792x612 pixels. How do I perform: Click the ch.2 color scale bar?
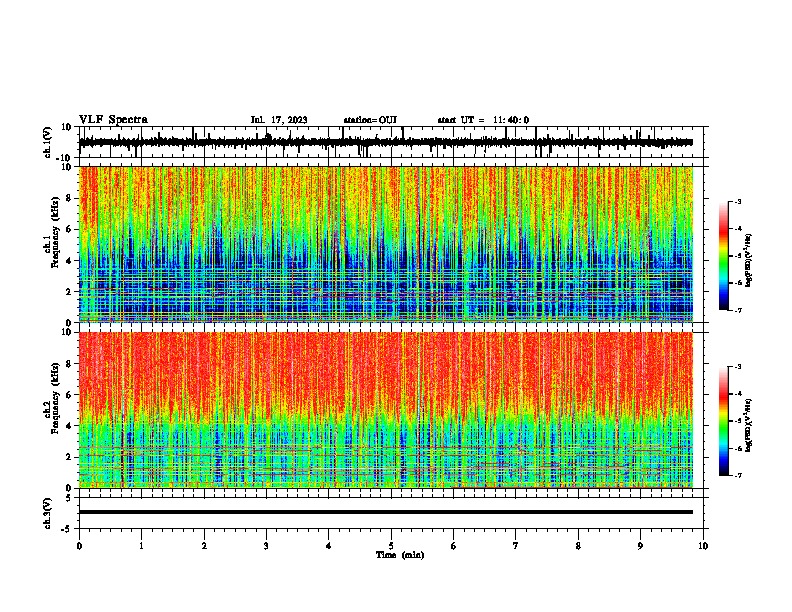pos(723,421)
